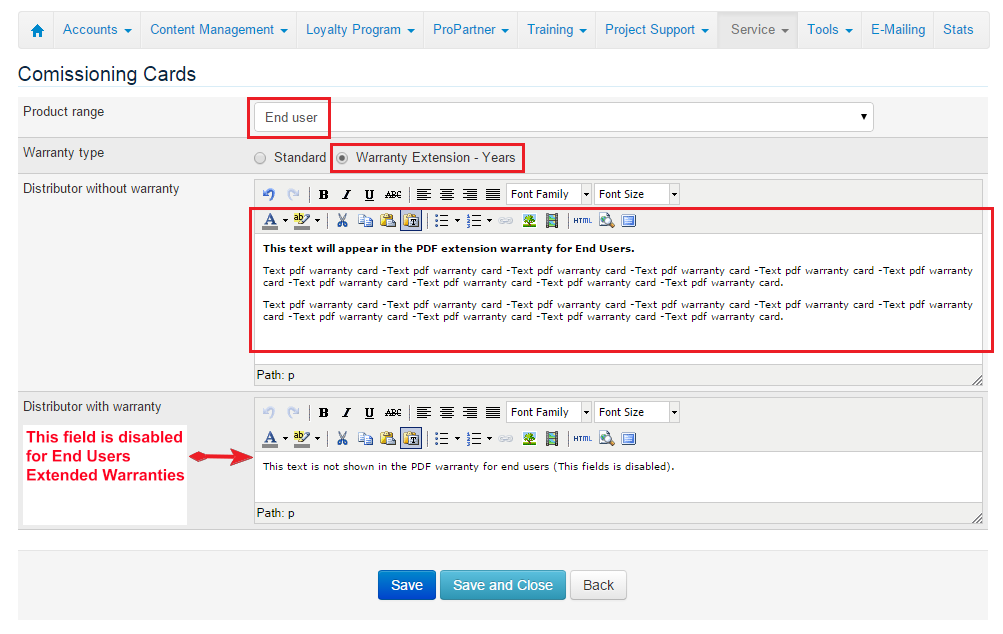Image resolution: width=1003 pixels, height=634 pixels.
Task: Open the Loyalty Program menu
Action: 360,30
